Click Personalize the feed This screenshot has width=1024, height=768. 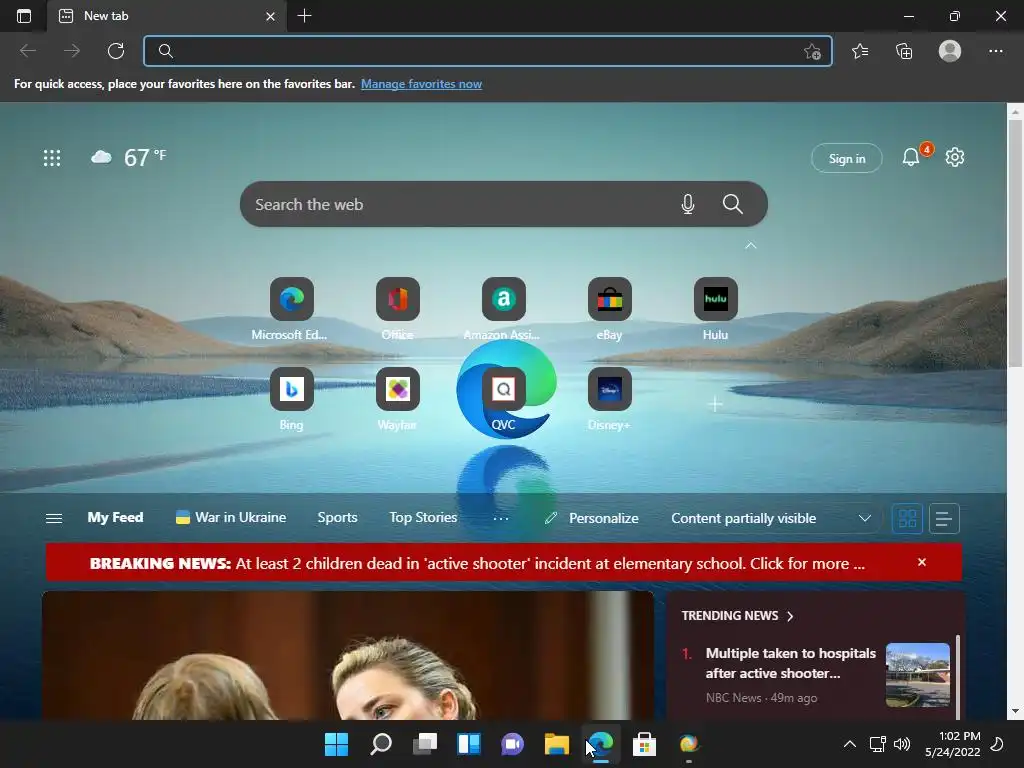tap(592, 518)
